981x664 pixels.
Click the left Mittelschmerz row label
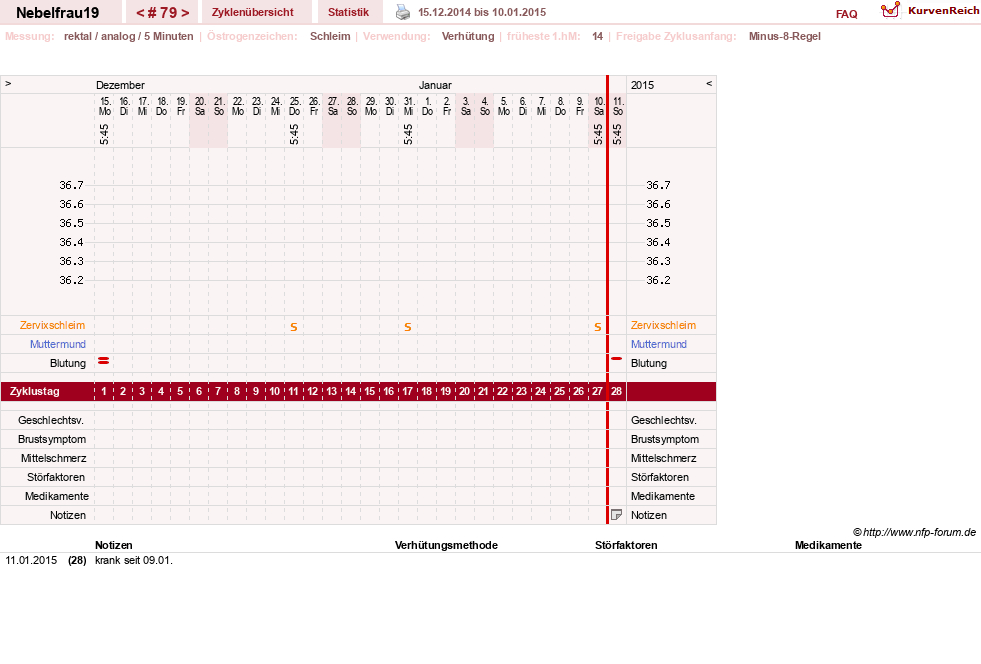coord(53,458)
